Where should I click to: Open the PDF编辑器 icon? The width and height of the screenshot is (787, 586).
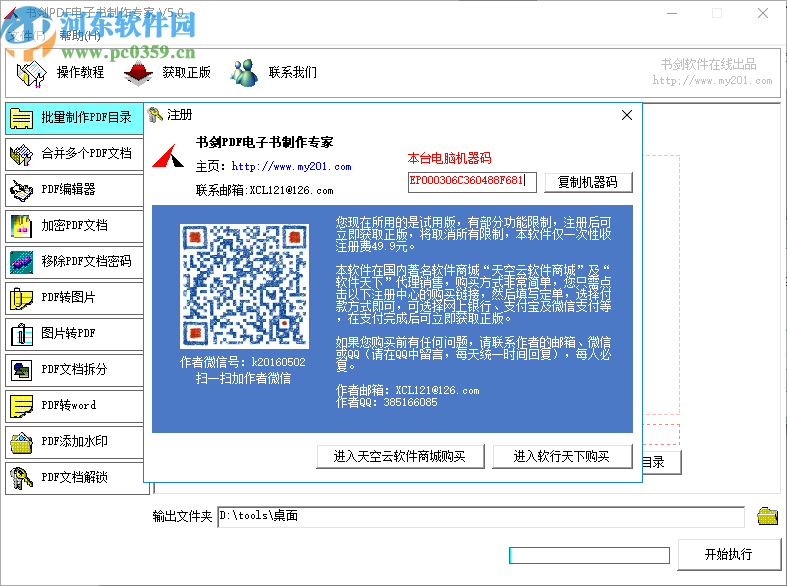22,190
